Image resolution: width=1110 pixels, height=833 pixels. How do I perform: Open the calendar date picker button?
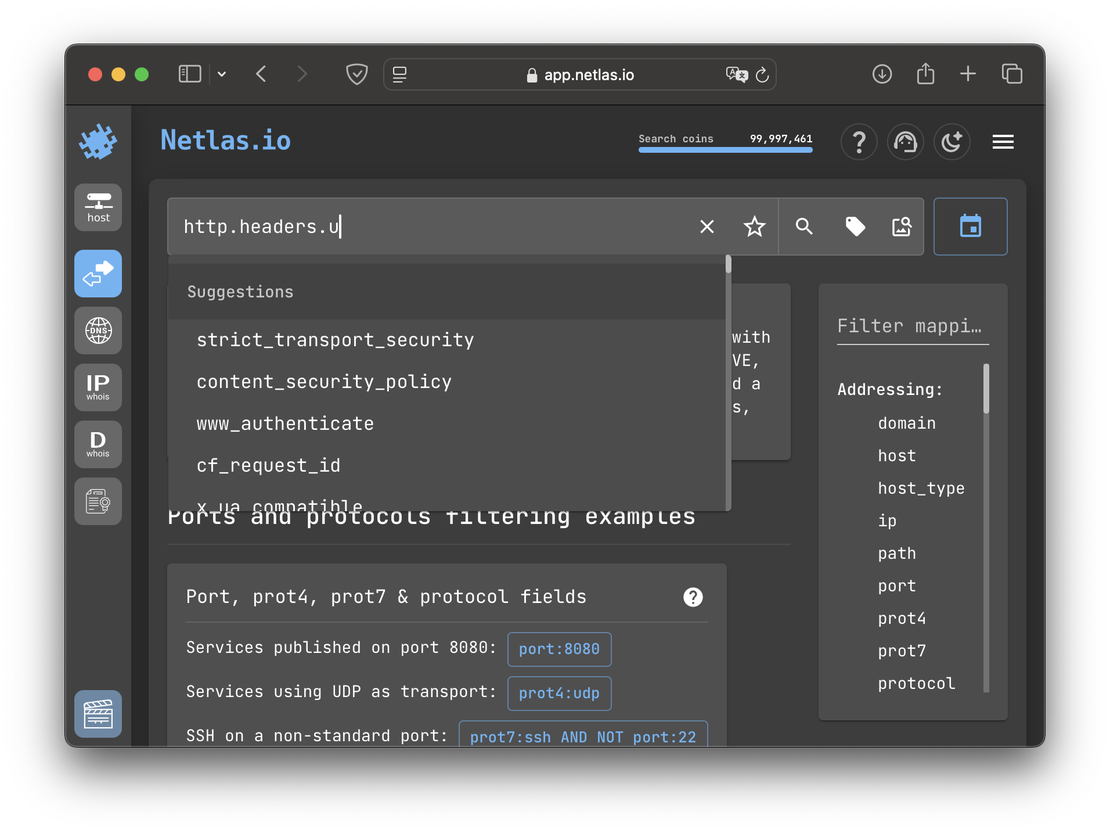[970, 227]
